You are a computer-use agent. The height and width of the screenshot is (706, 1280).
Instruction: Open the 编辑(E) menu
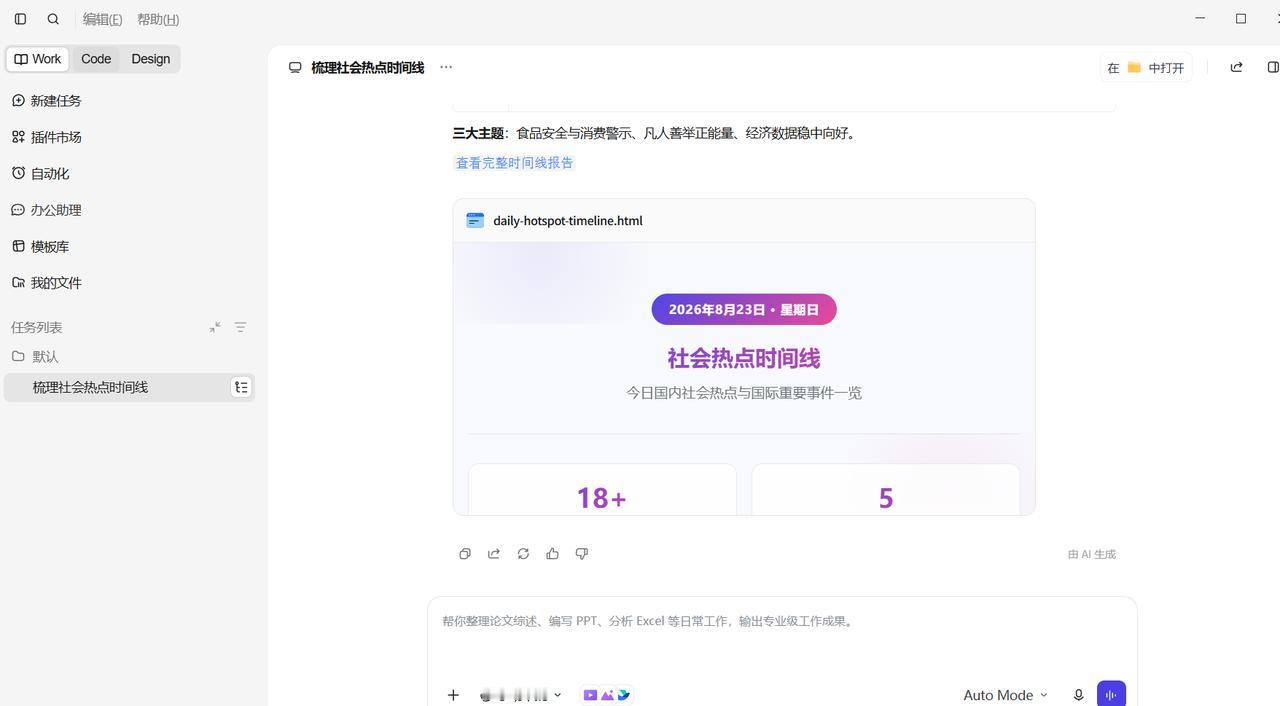pos(102,19)
